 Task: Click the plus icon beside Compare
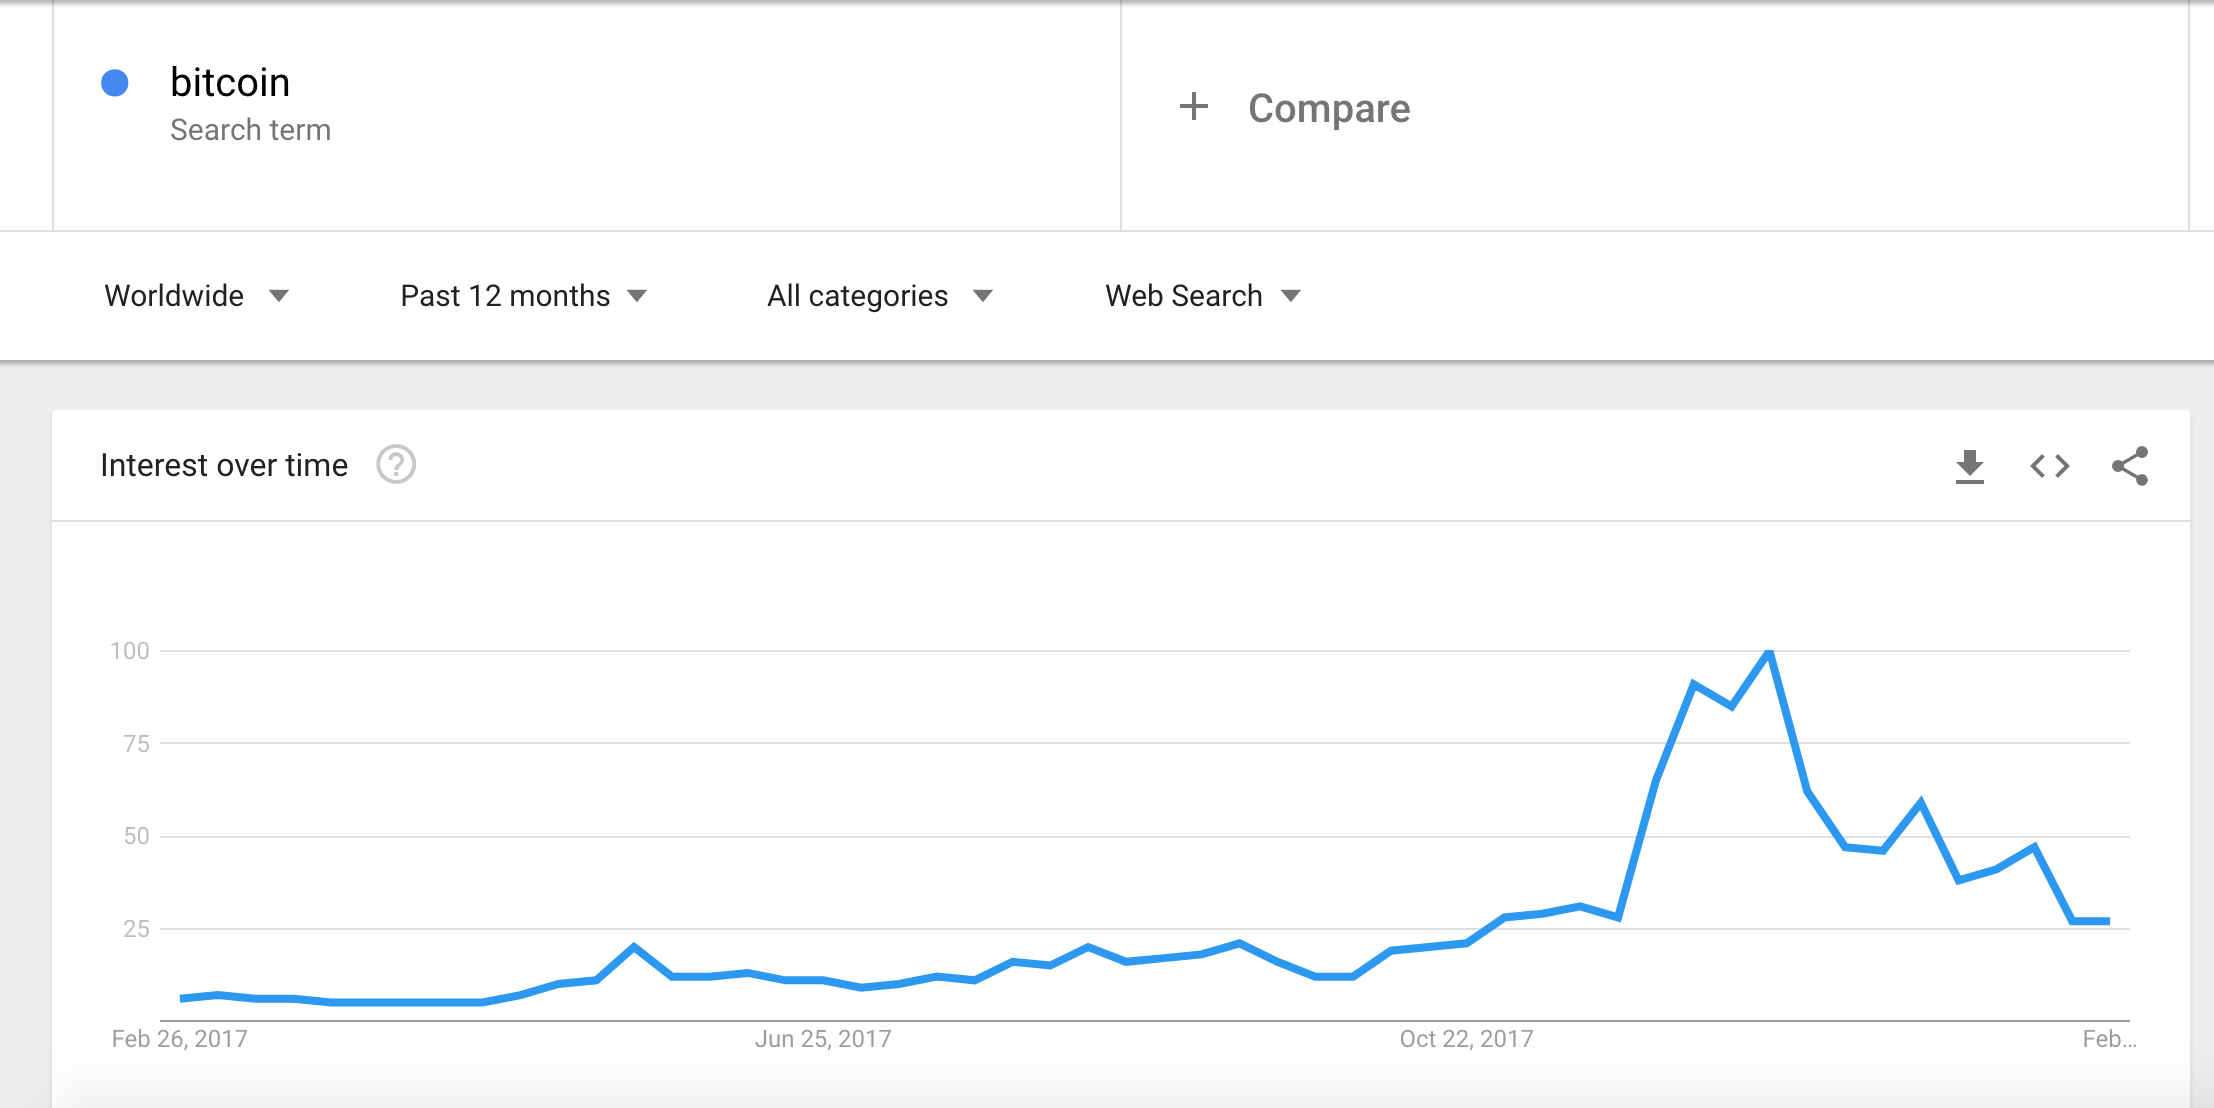[1193, 107]
